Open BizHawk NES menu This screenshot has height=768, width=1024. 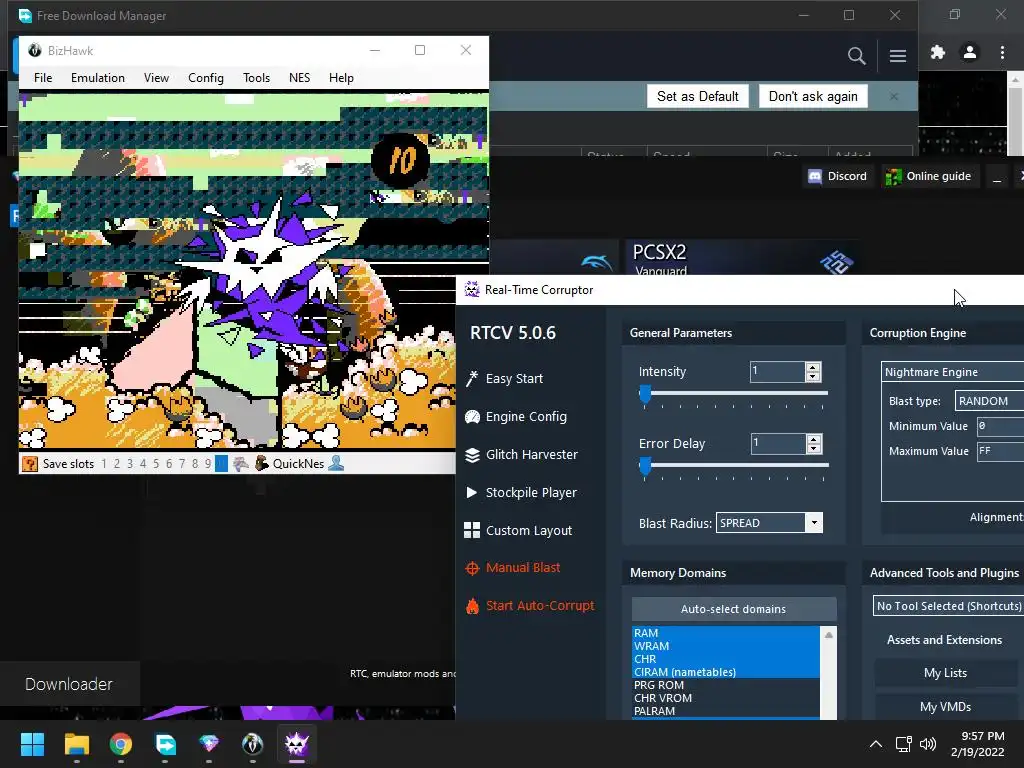(299, 78)
